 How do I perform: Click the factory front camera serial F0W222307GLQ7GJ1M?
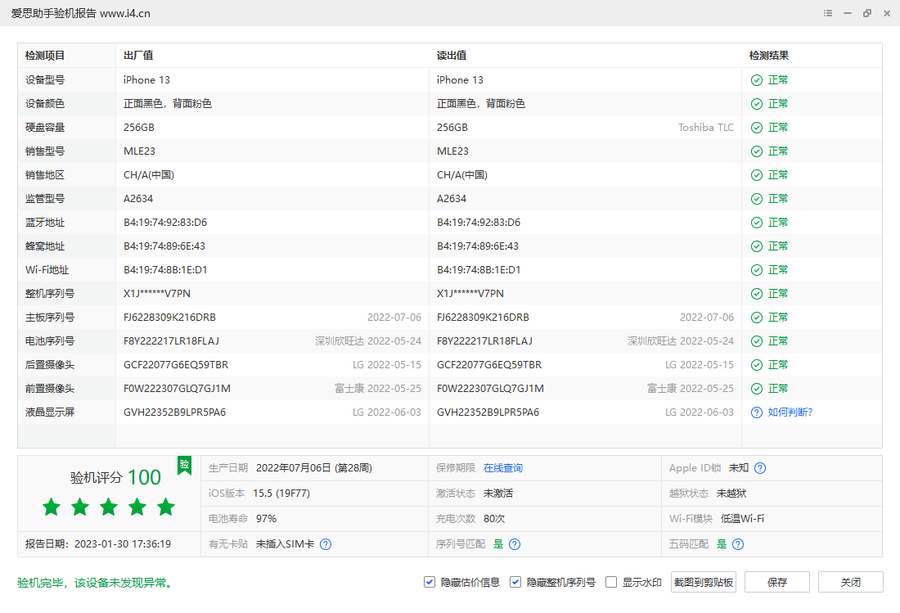point(177,389)
